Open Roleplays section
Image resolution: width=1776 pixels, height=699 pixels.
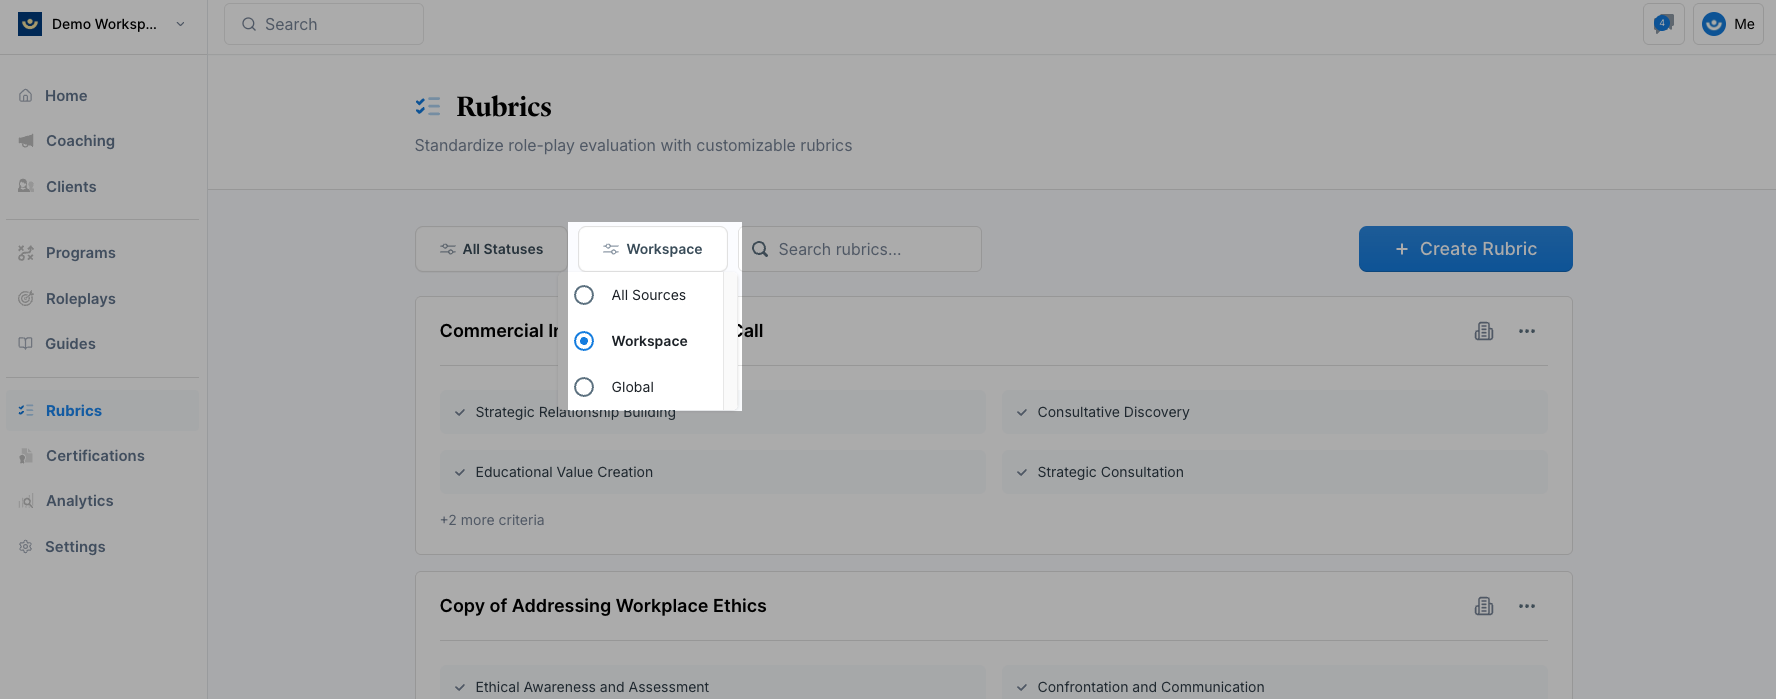click(103, 299)
